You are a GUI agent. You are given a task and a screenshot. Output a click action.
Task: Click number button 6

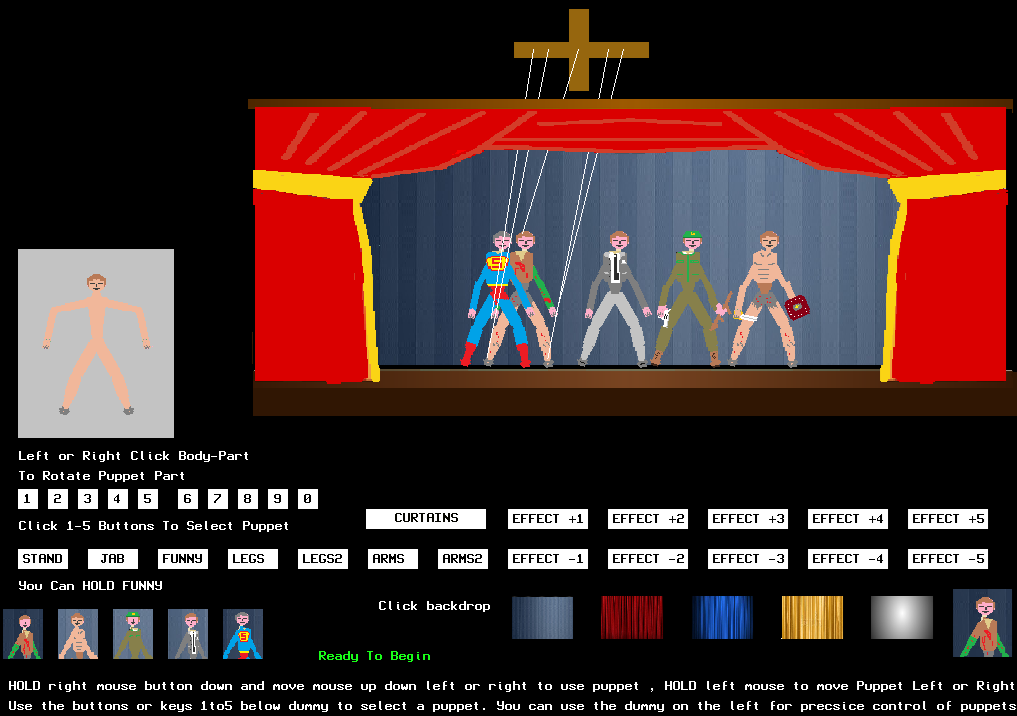click(x=187, y=499)
